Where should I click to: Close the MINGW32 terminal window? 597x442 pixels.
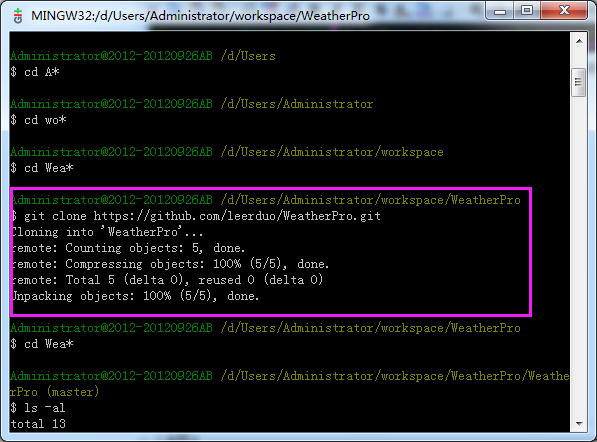564,11
